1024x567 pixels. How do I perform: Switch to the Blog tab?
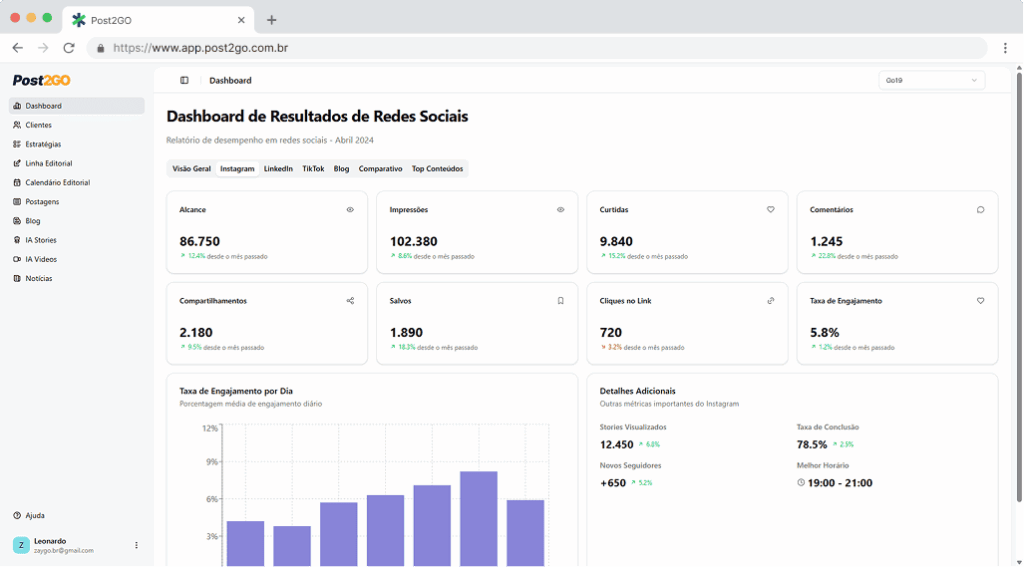[x=342, y=169]
